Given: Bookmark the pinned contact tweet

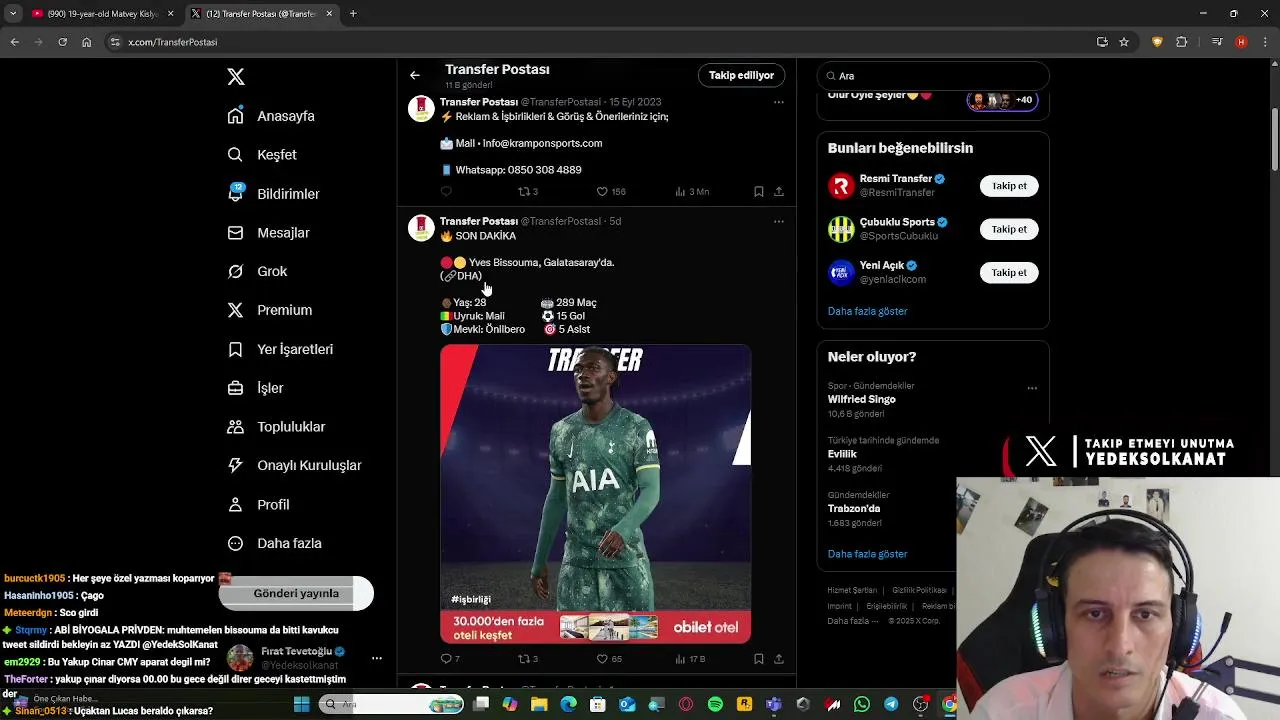Looking at the screenshot, I should 759,191.
